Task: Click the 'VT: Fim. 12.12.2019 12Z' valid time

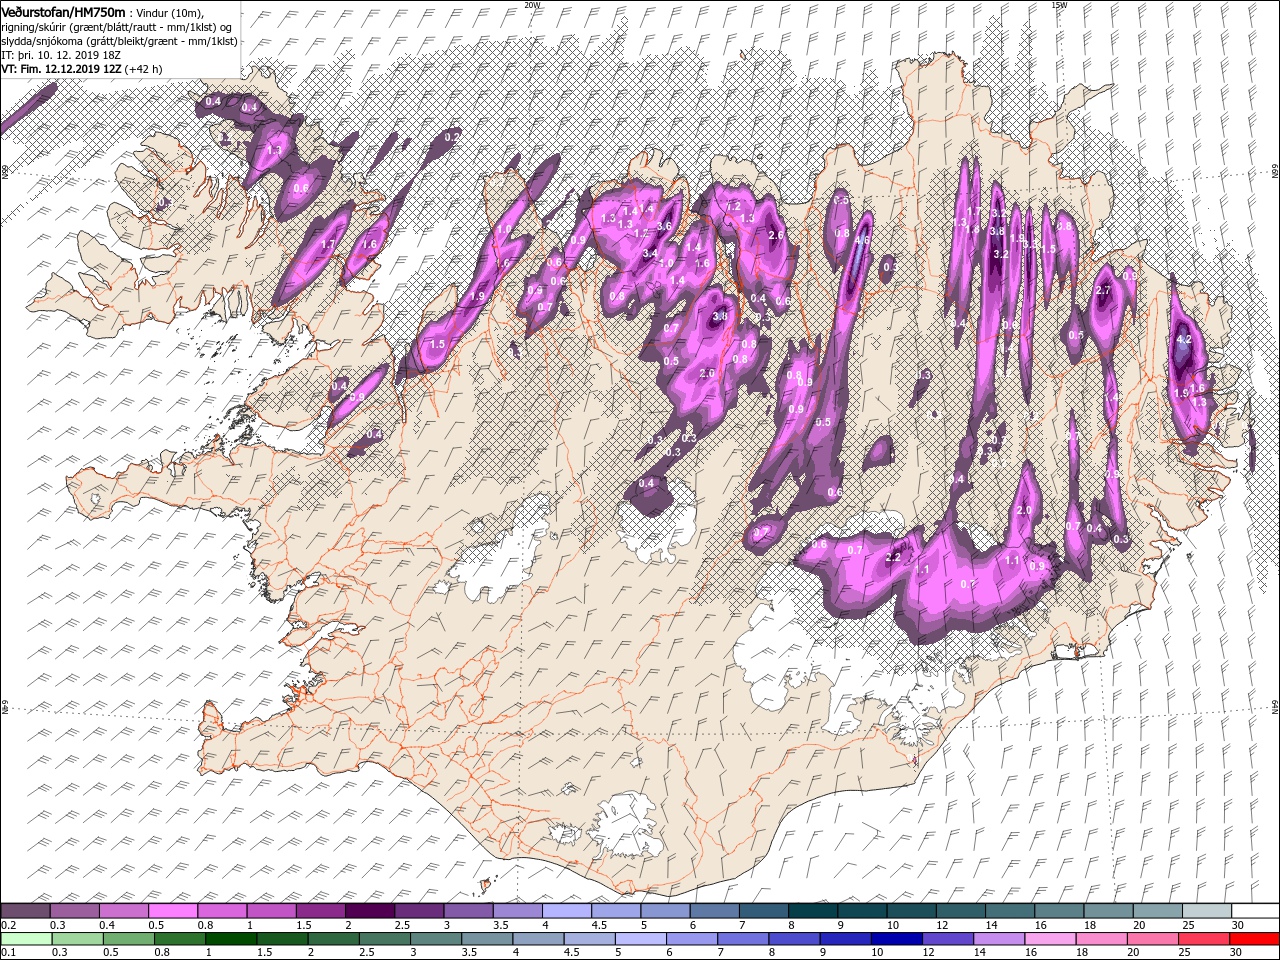Action: [61, 69]
